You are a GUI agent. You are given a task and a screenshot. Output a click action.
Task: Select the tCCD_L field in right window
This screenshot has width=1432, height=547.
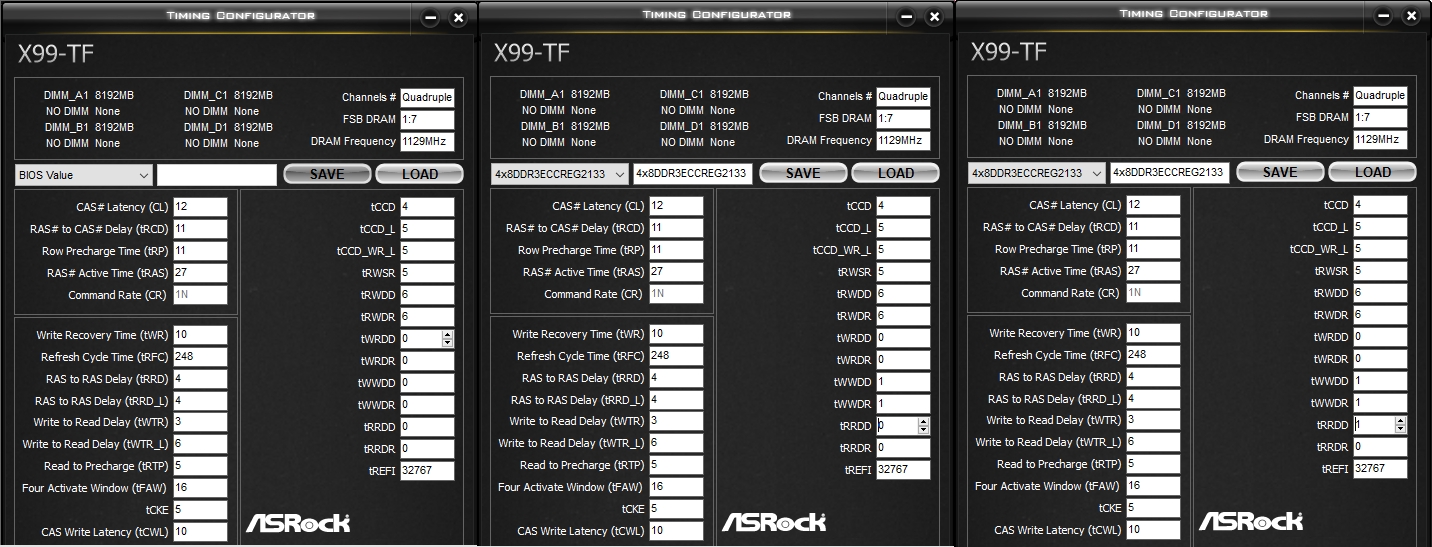click(x=1380, y=227)
